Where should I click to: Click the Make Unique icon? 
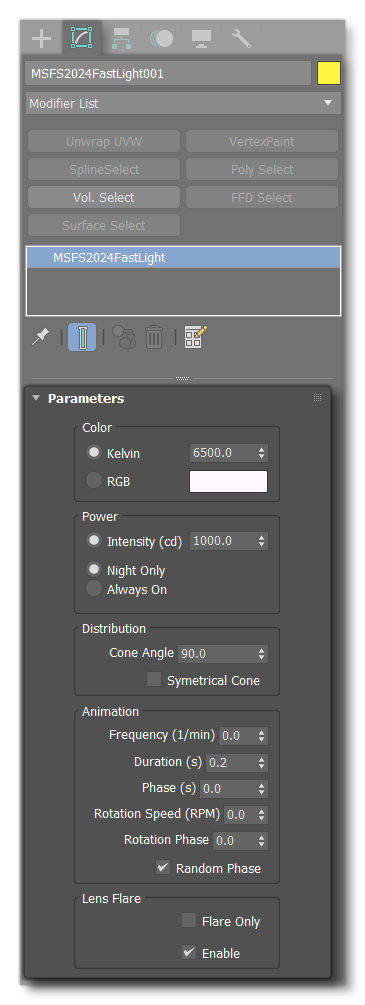[124, 336]
